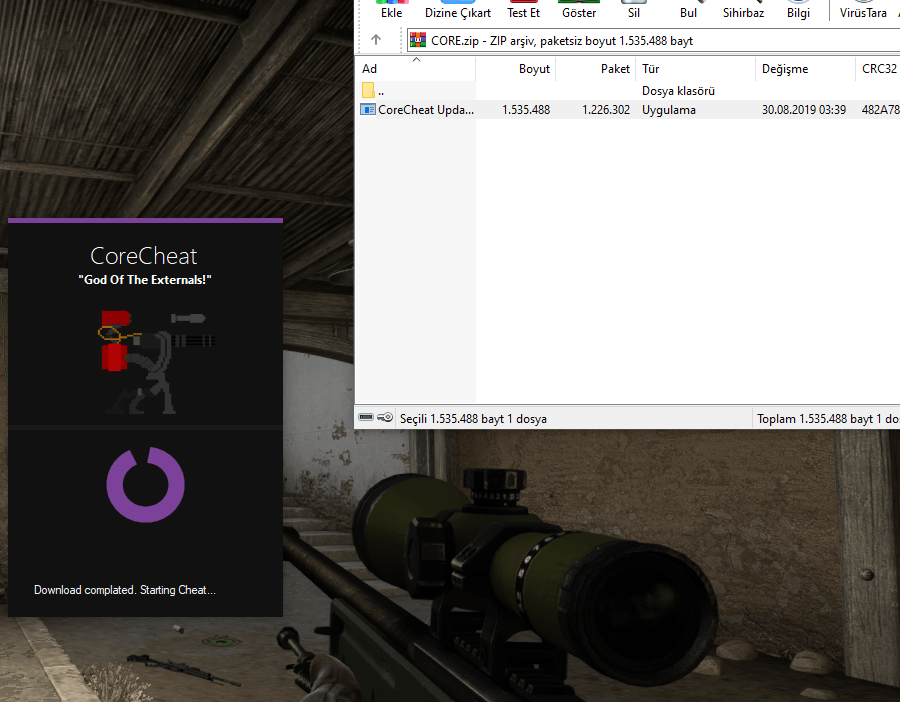Click the 30.08.2019 03:39 date cell
This screenshot has width=900, height=702.
804,110
